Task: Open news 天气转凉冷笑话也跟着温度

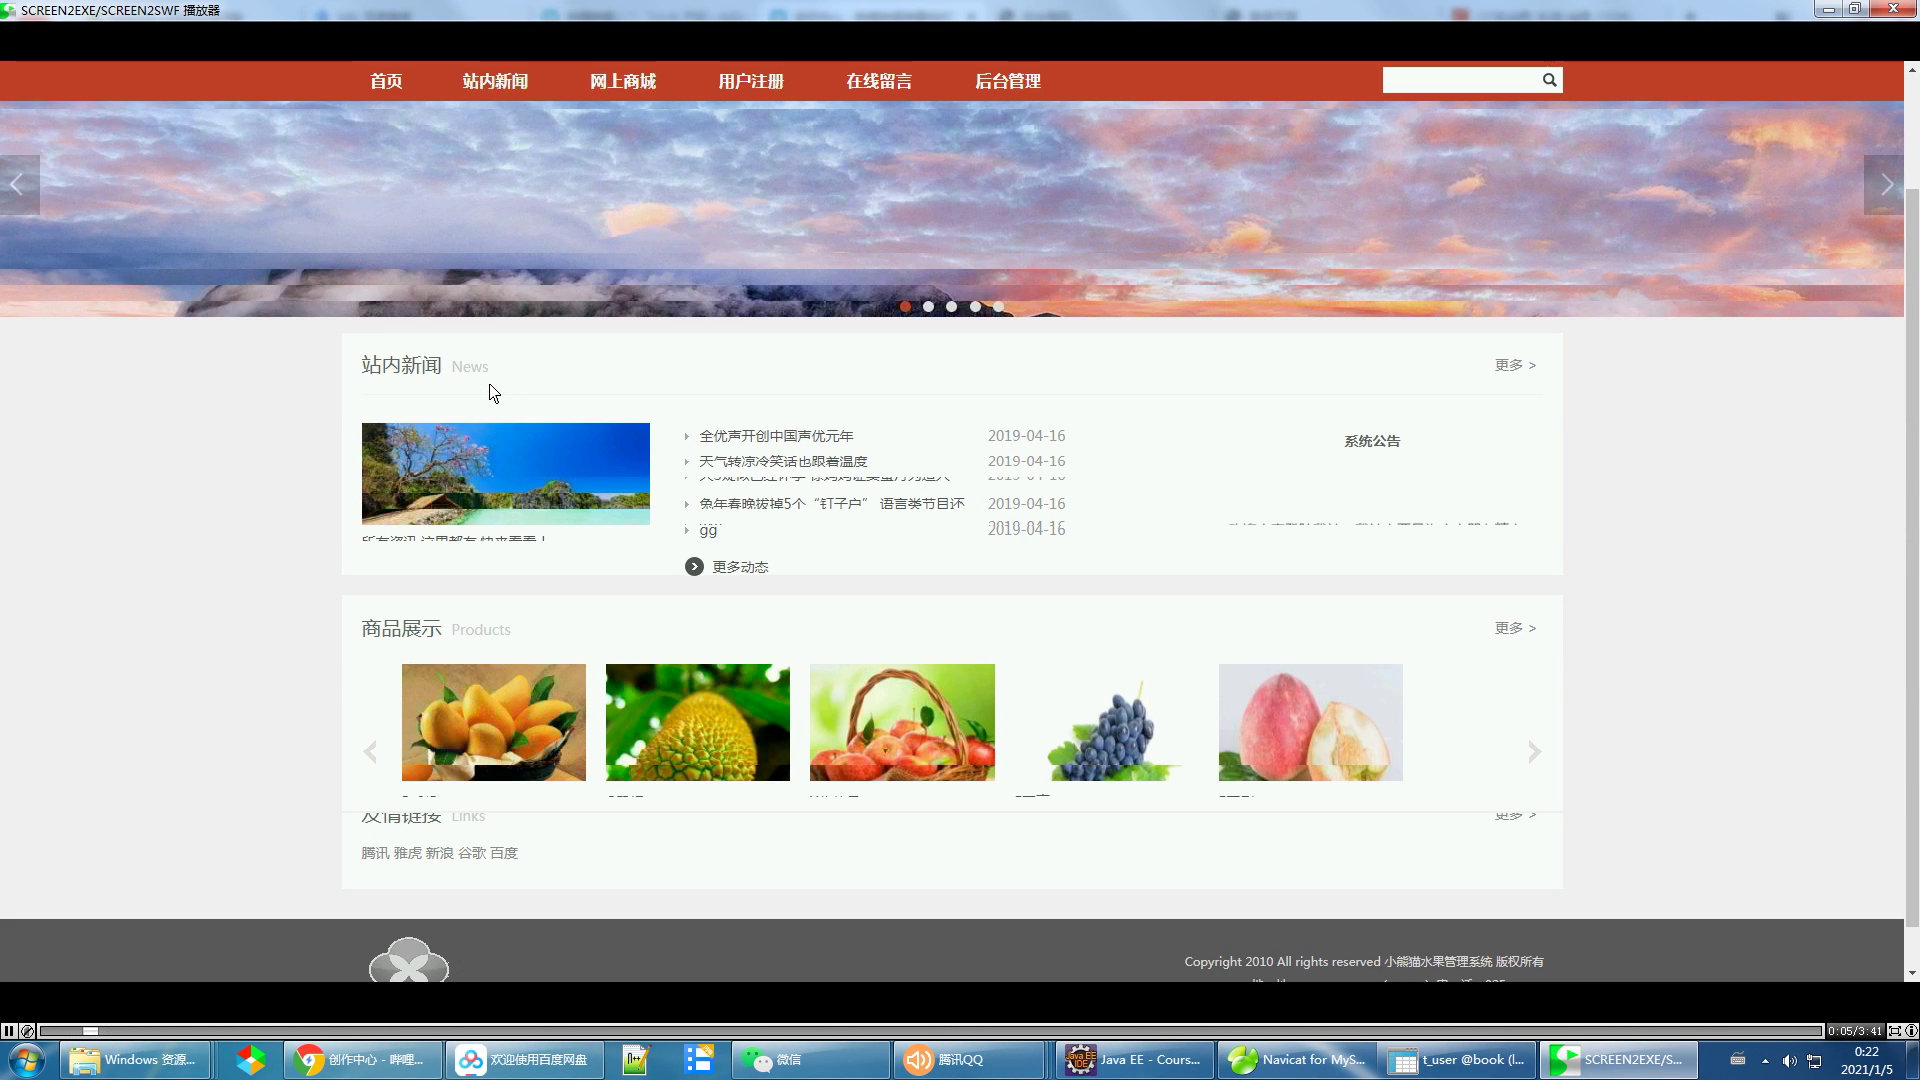Action: point(783,461)
